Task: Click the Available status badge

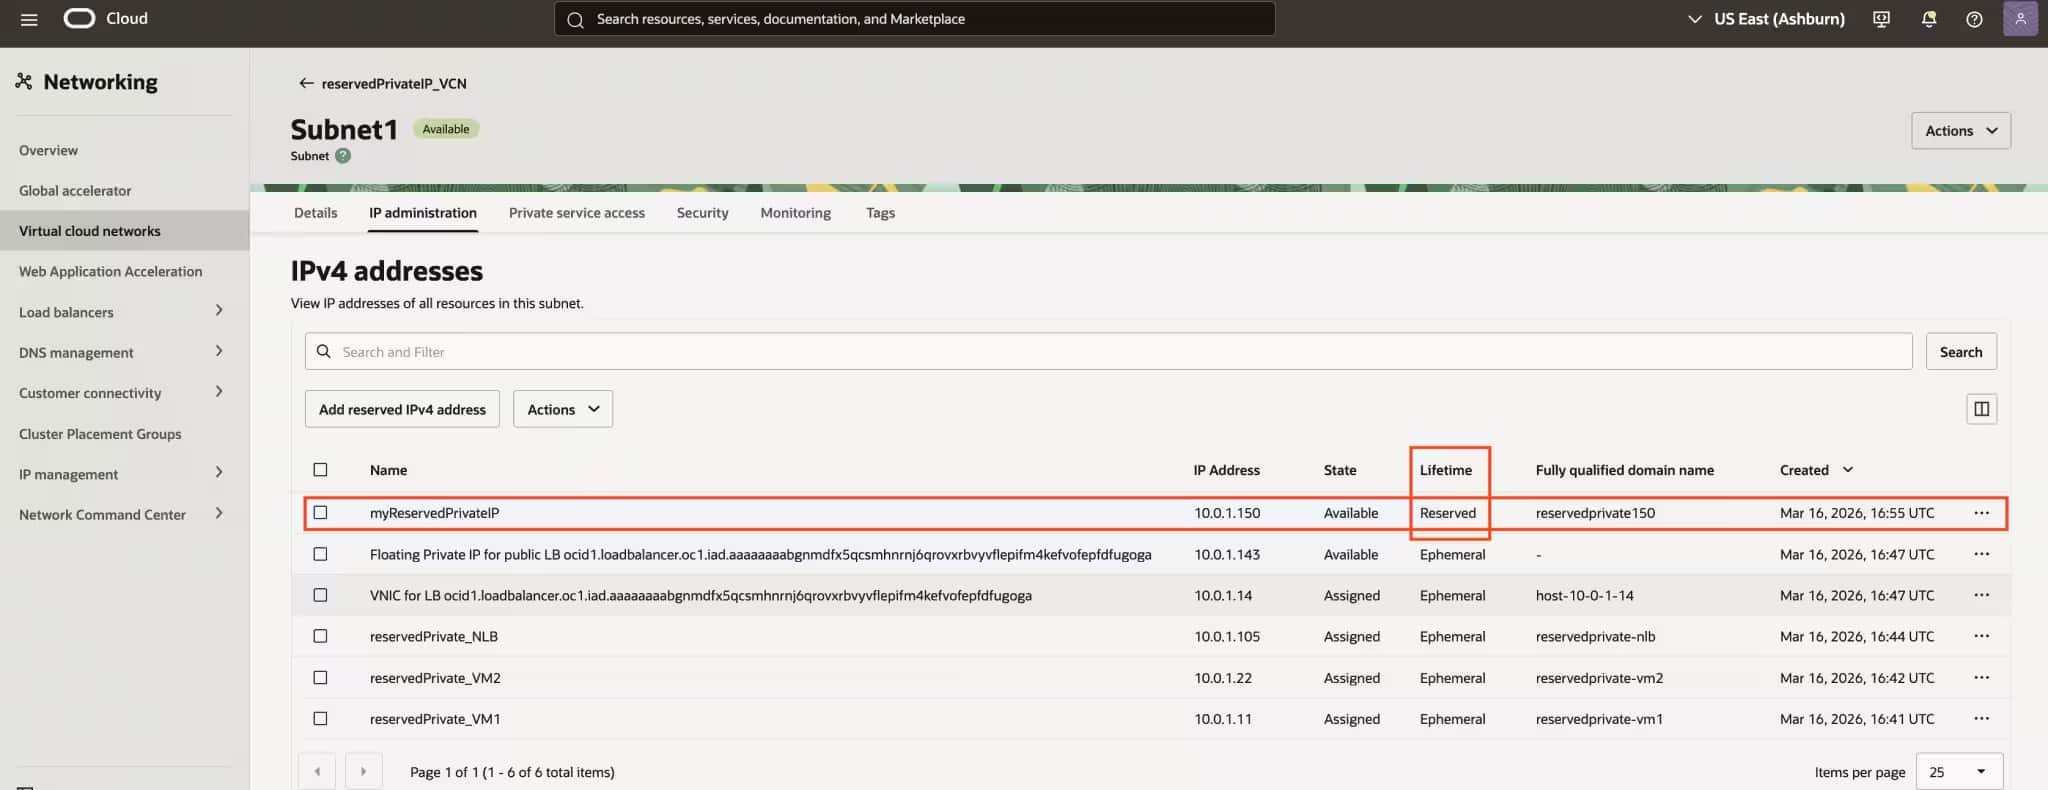Action: (445, 129)
